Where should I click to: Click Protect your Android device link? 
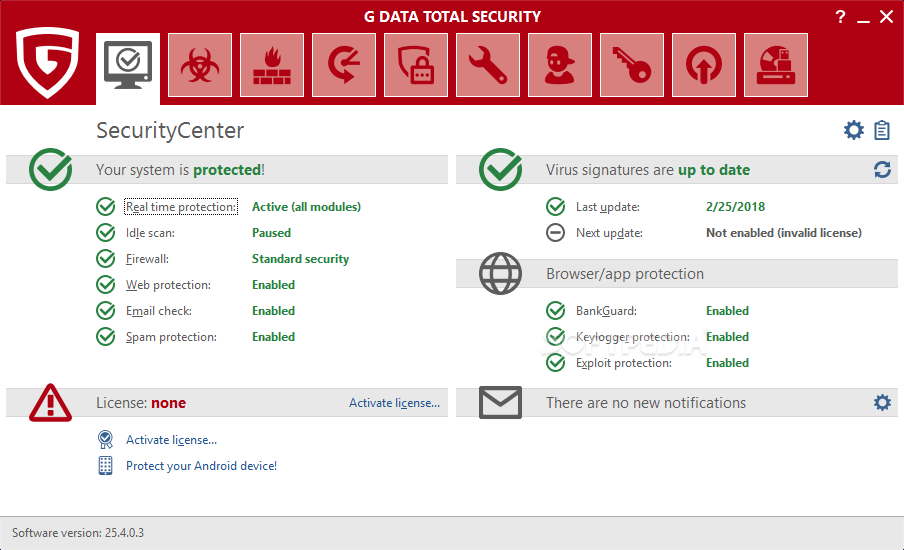point(201,465)
